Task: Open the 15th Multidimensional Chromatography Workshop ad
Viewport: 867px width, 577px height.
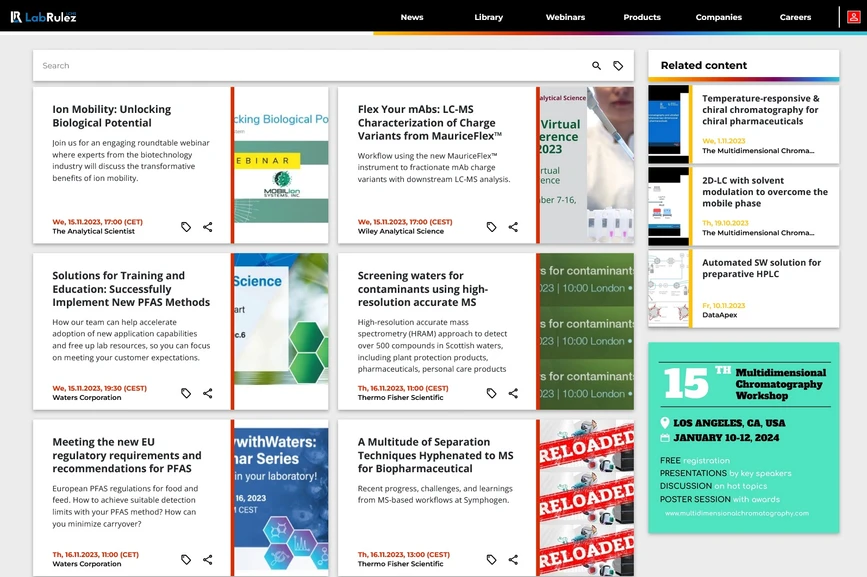Action: [743, 438]
